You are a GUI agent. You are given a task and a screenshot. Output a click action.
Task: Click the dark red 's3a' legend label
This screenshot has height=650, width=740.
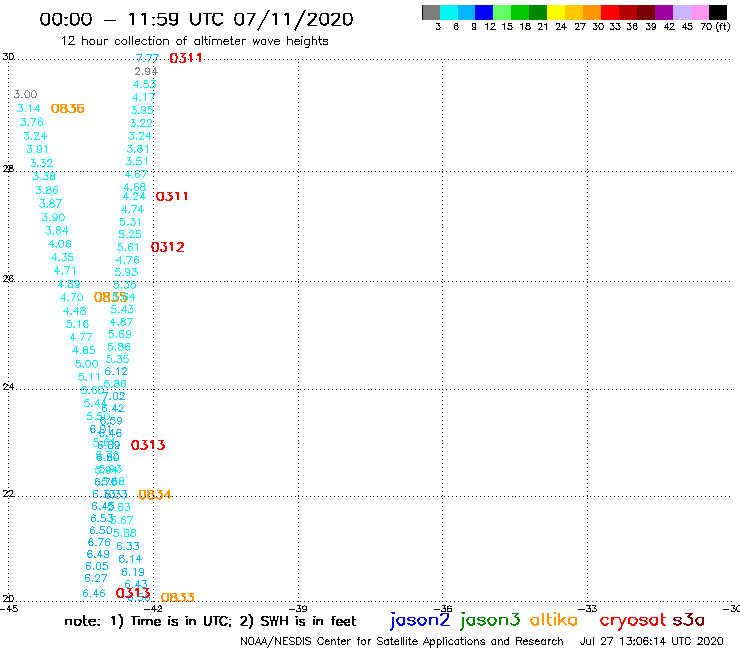point(688,620)
